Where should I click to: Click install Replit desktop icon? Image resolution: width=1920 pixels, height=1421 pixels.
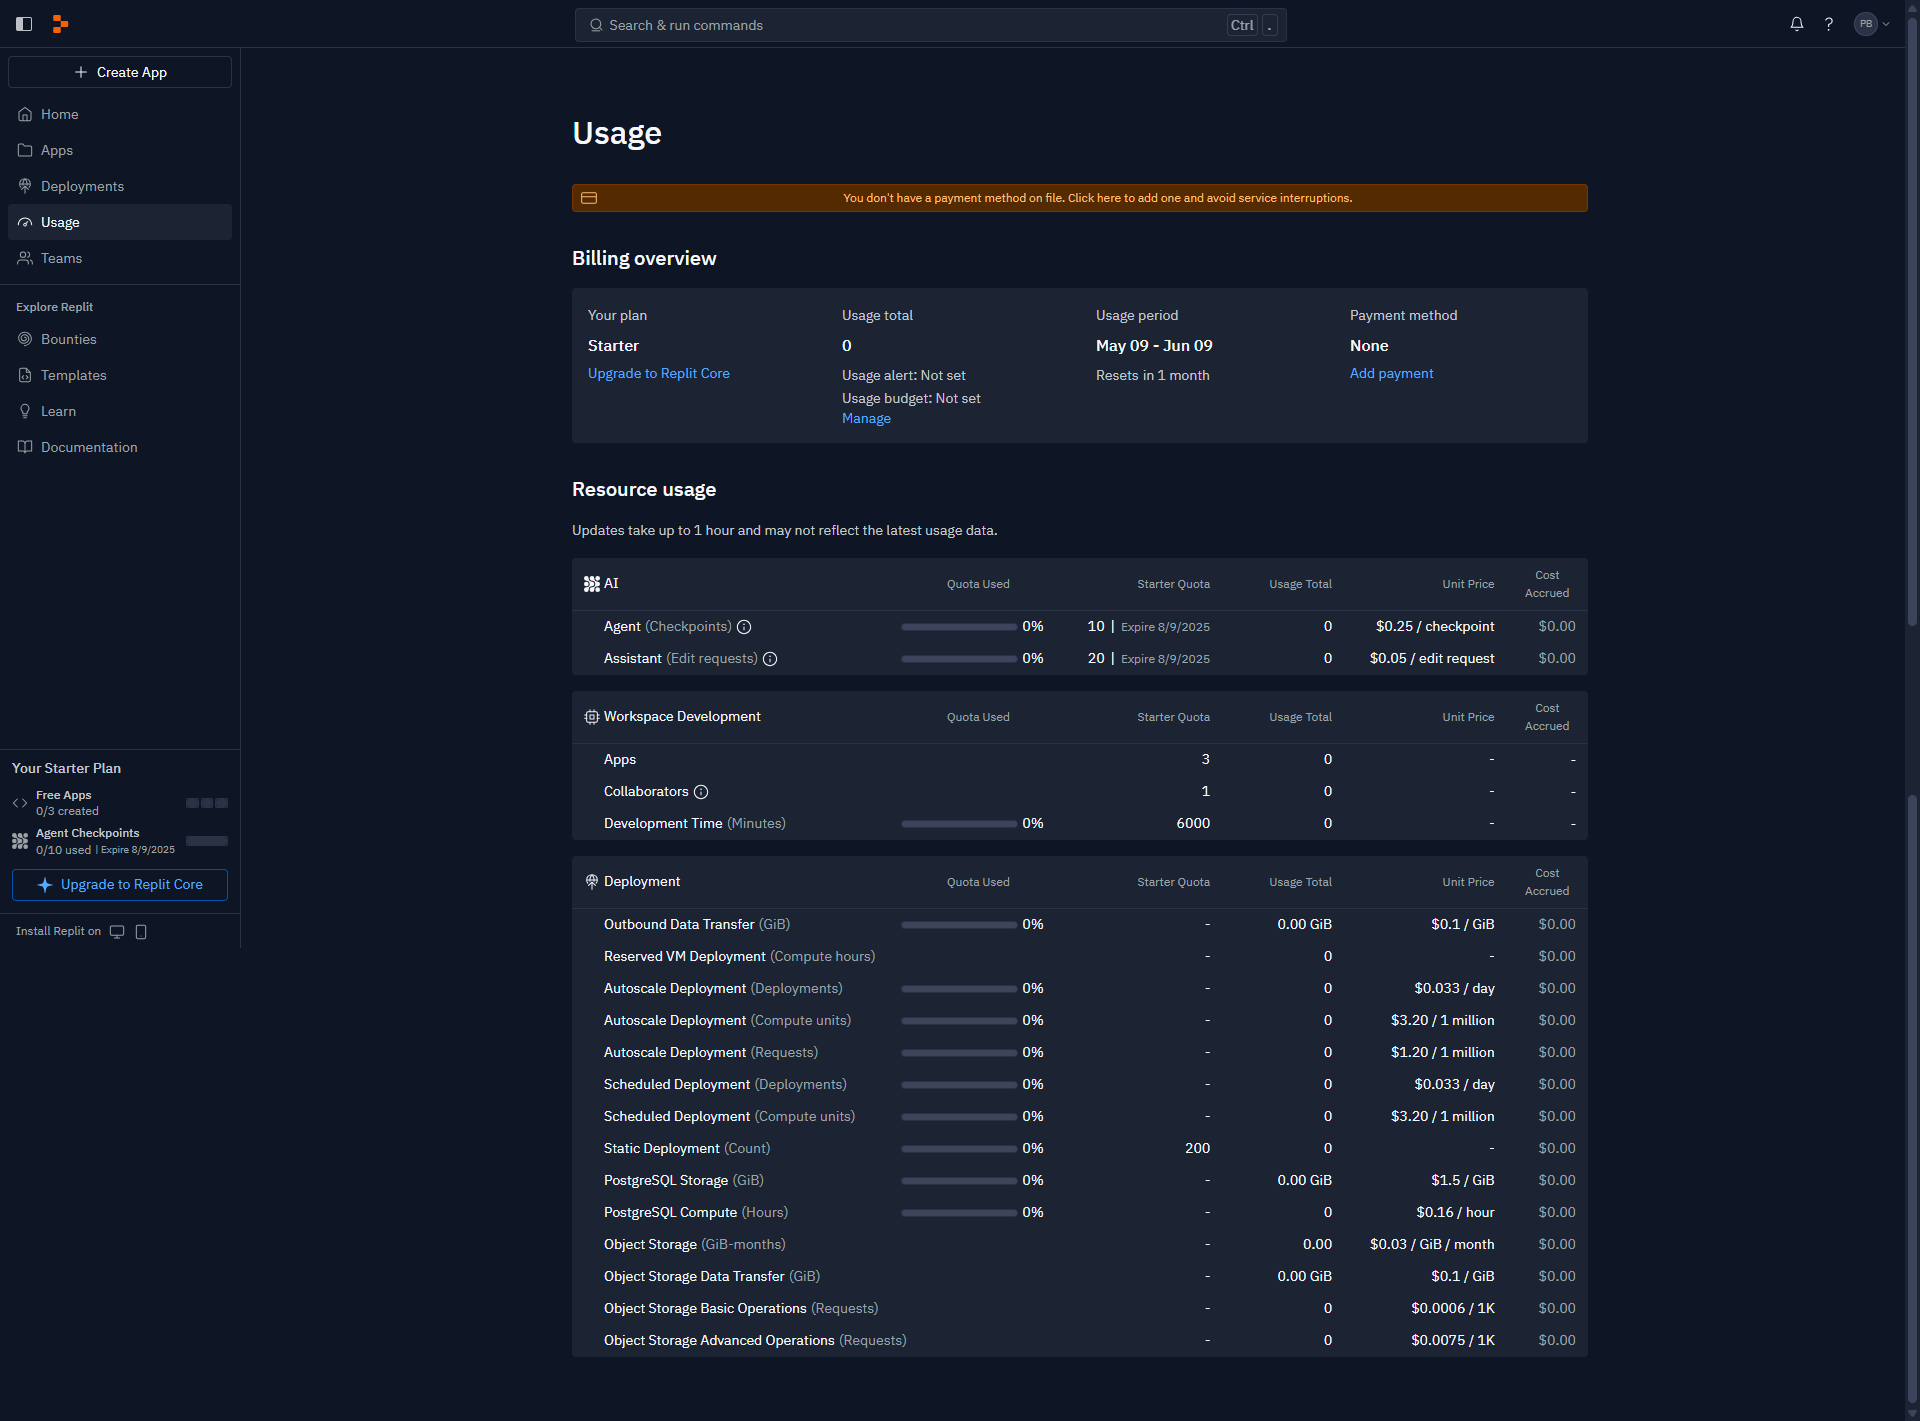pyautogui.click(x=117, y=932)
